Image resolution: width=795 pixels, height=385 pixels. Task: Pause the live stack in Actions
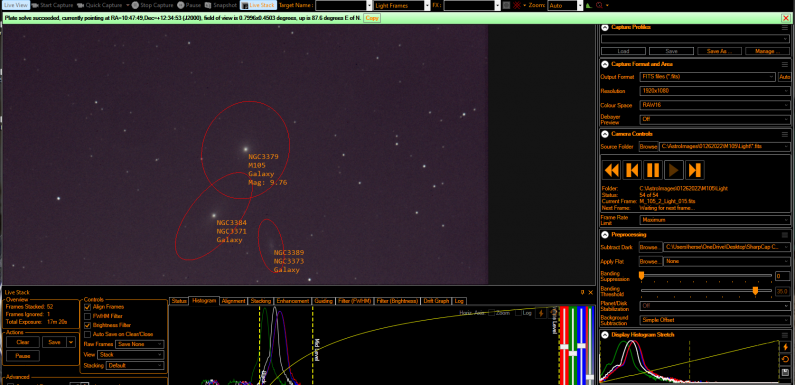(x=23, y=356)
